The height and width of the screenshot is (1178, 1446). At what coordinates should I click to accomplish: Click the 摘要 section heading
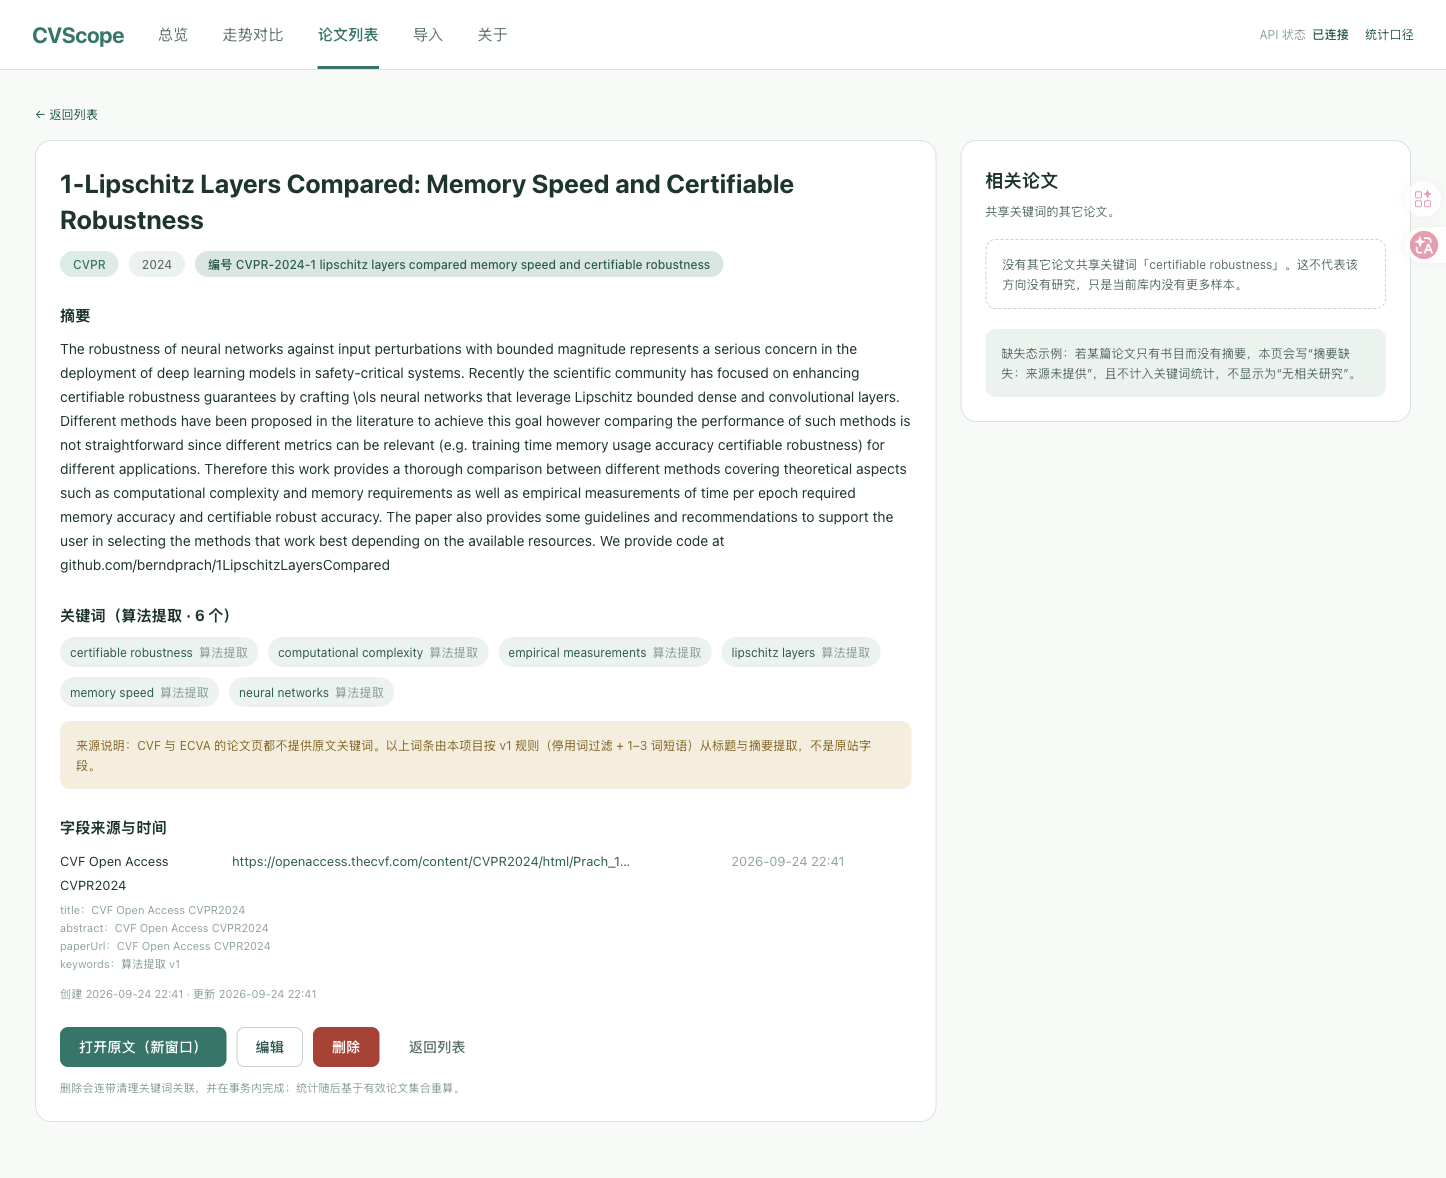click(x=75, y=316)
